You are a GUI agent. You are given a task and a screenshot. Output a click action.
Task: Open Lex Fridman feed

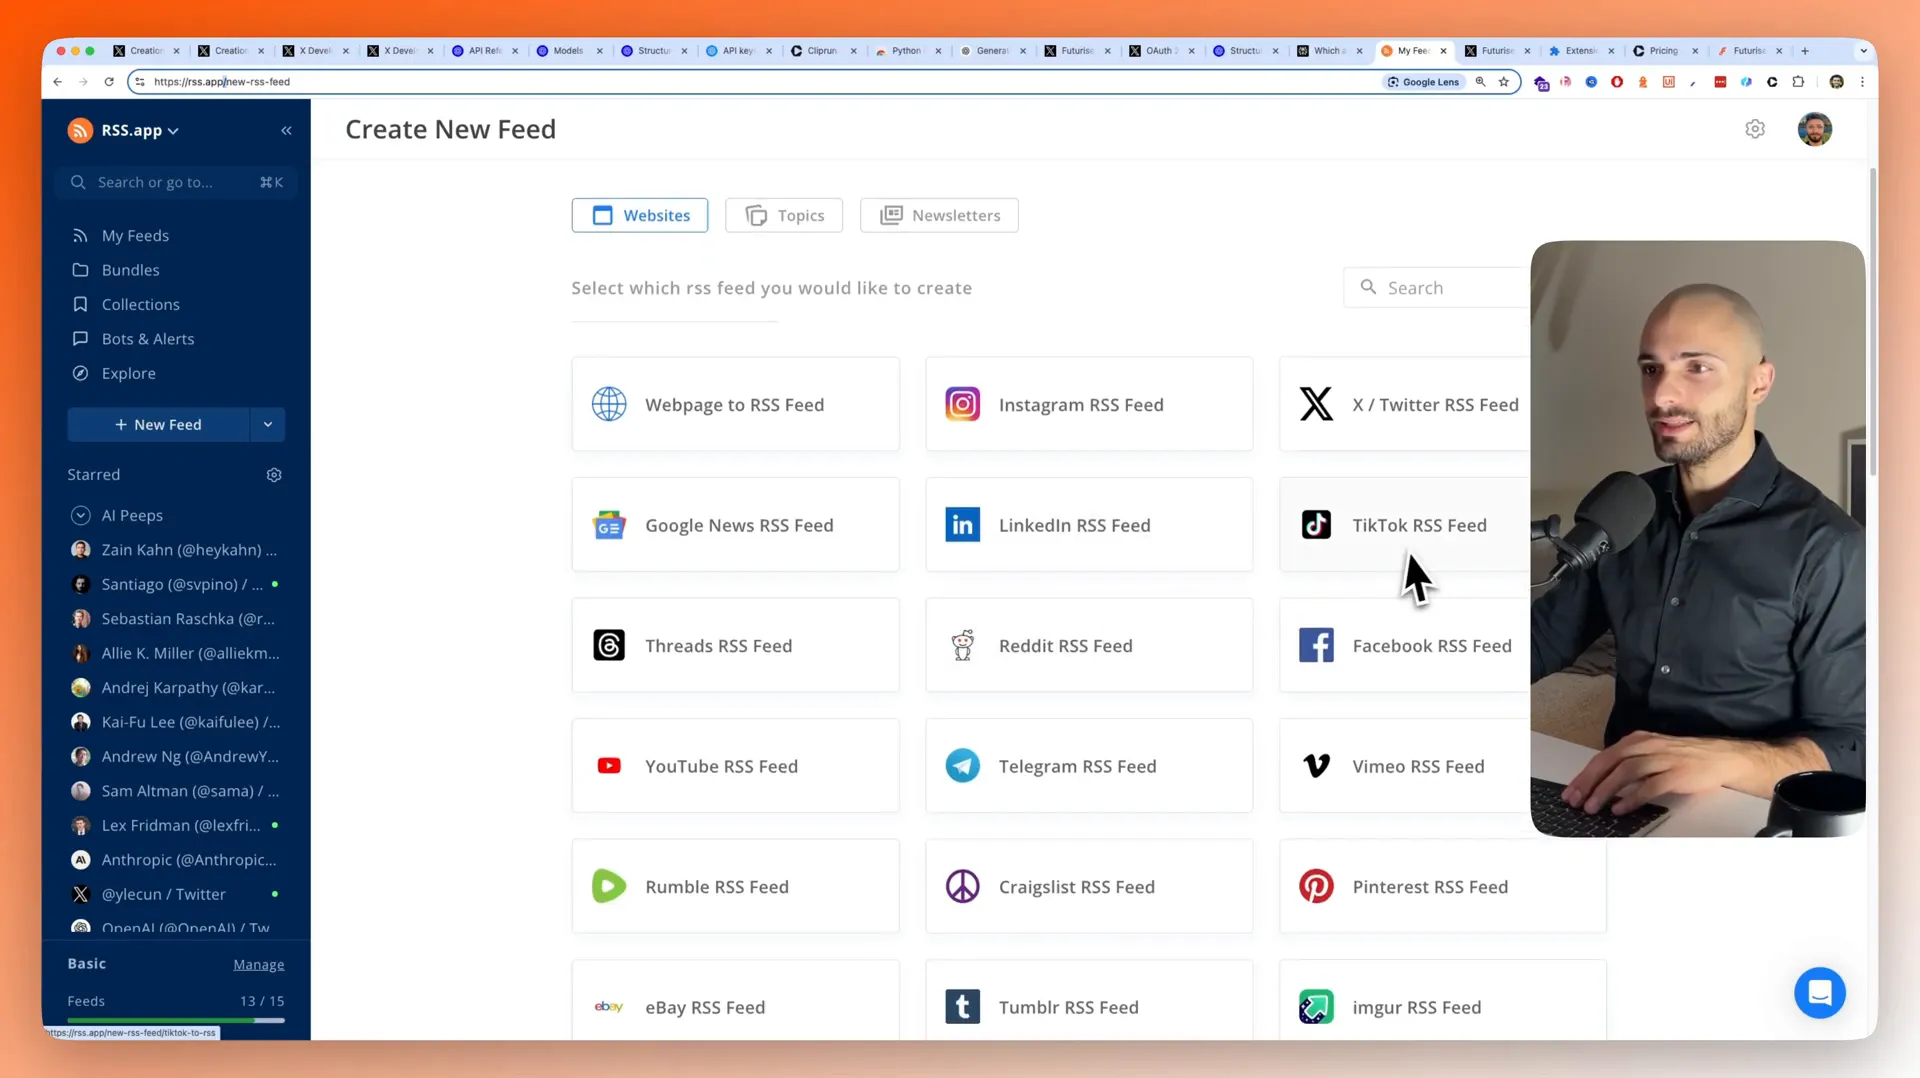tap(176, 825)
